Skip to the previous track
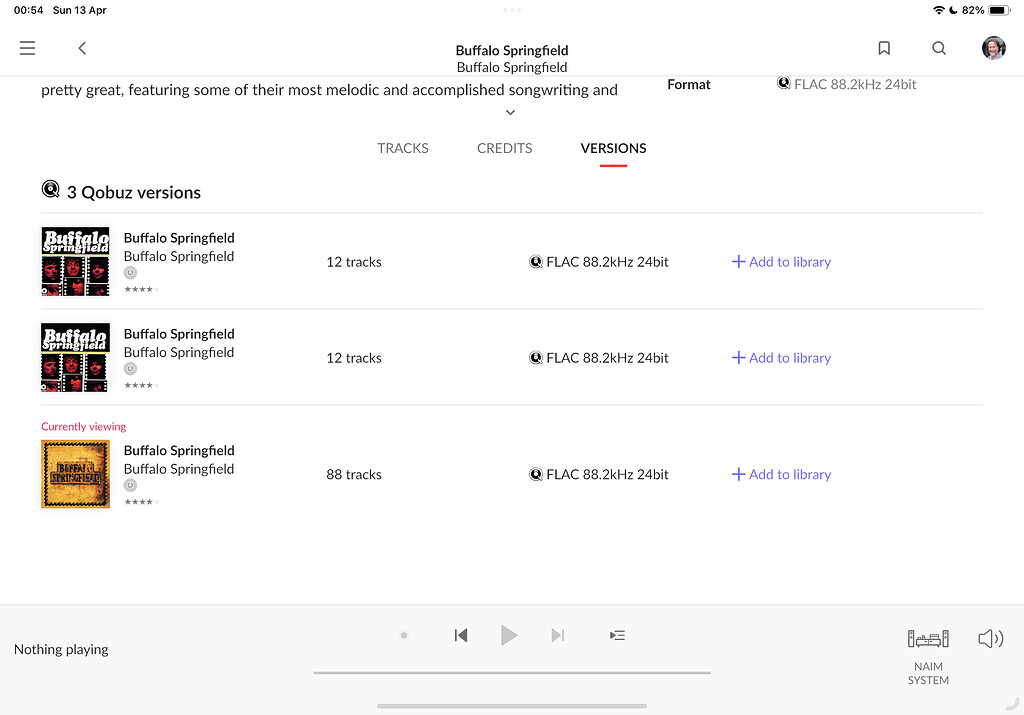The image size is (1024, 715). coord(460,635)
